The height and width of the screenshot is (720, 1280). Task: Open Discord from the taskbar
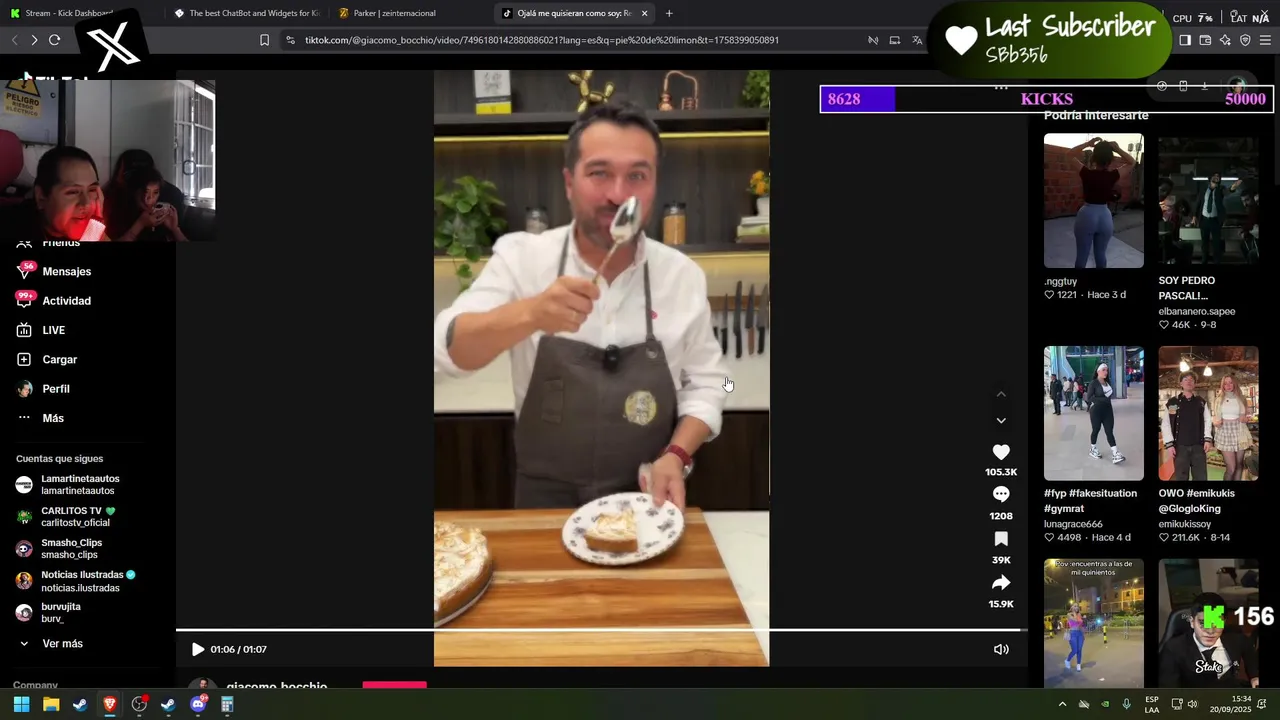pos(198,704)
